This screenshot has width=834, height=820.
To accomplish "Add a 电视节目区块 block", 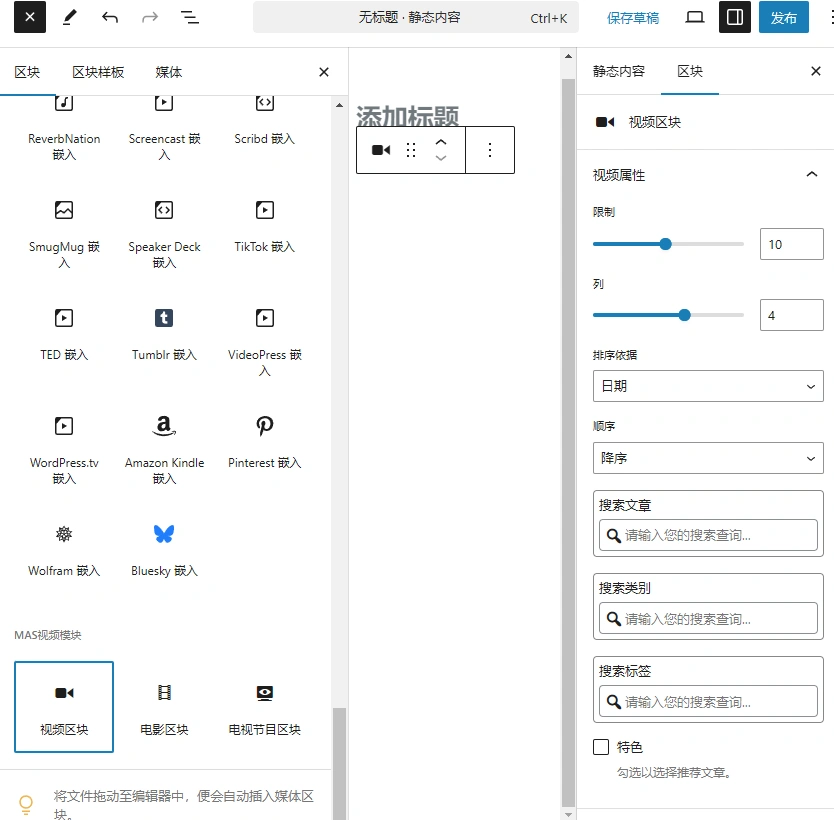I will (x=263, y=707).
